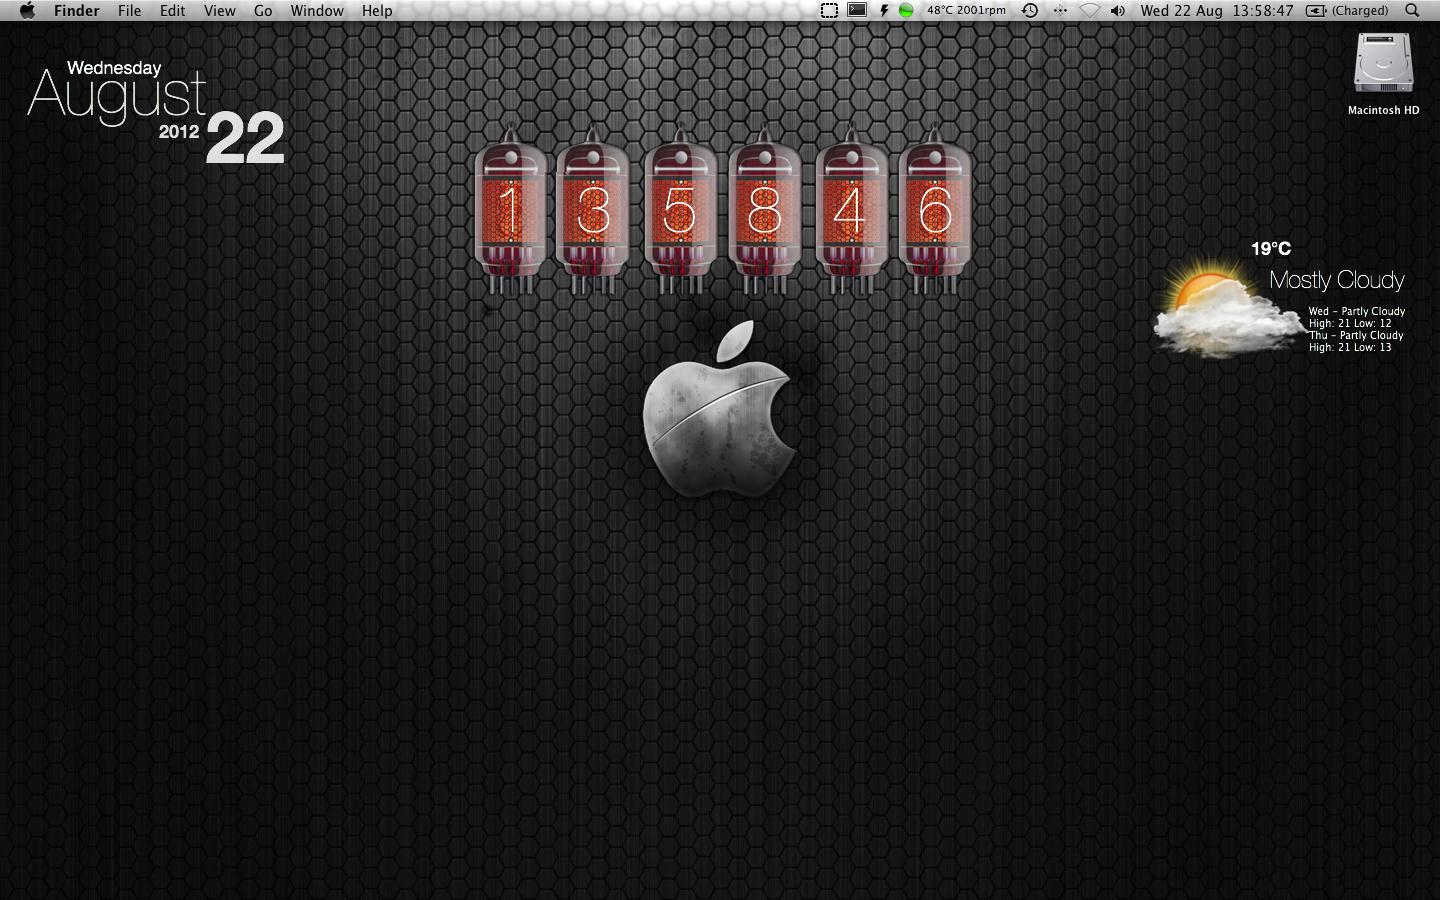The height and width of the screenshot is (900, 1440).
Task: Click the 19°C temperature in weather widget
Action: coord(1271,249)
